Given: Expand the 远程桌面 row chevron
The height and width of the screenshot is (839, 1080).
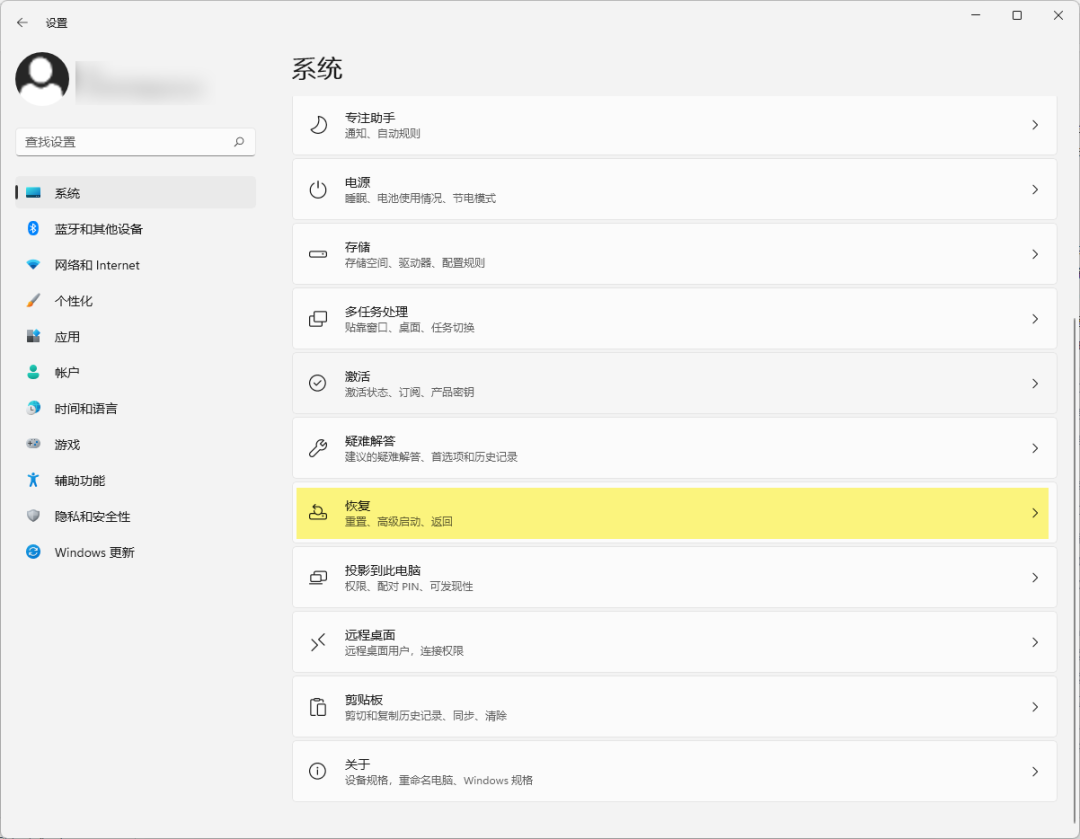Looking at the screenshot, I should 1035,641.
